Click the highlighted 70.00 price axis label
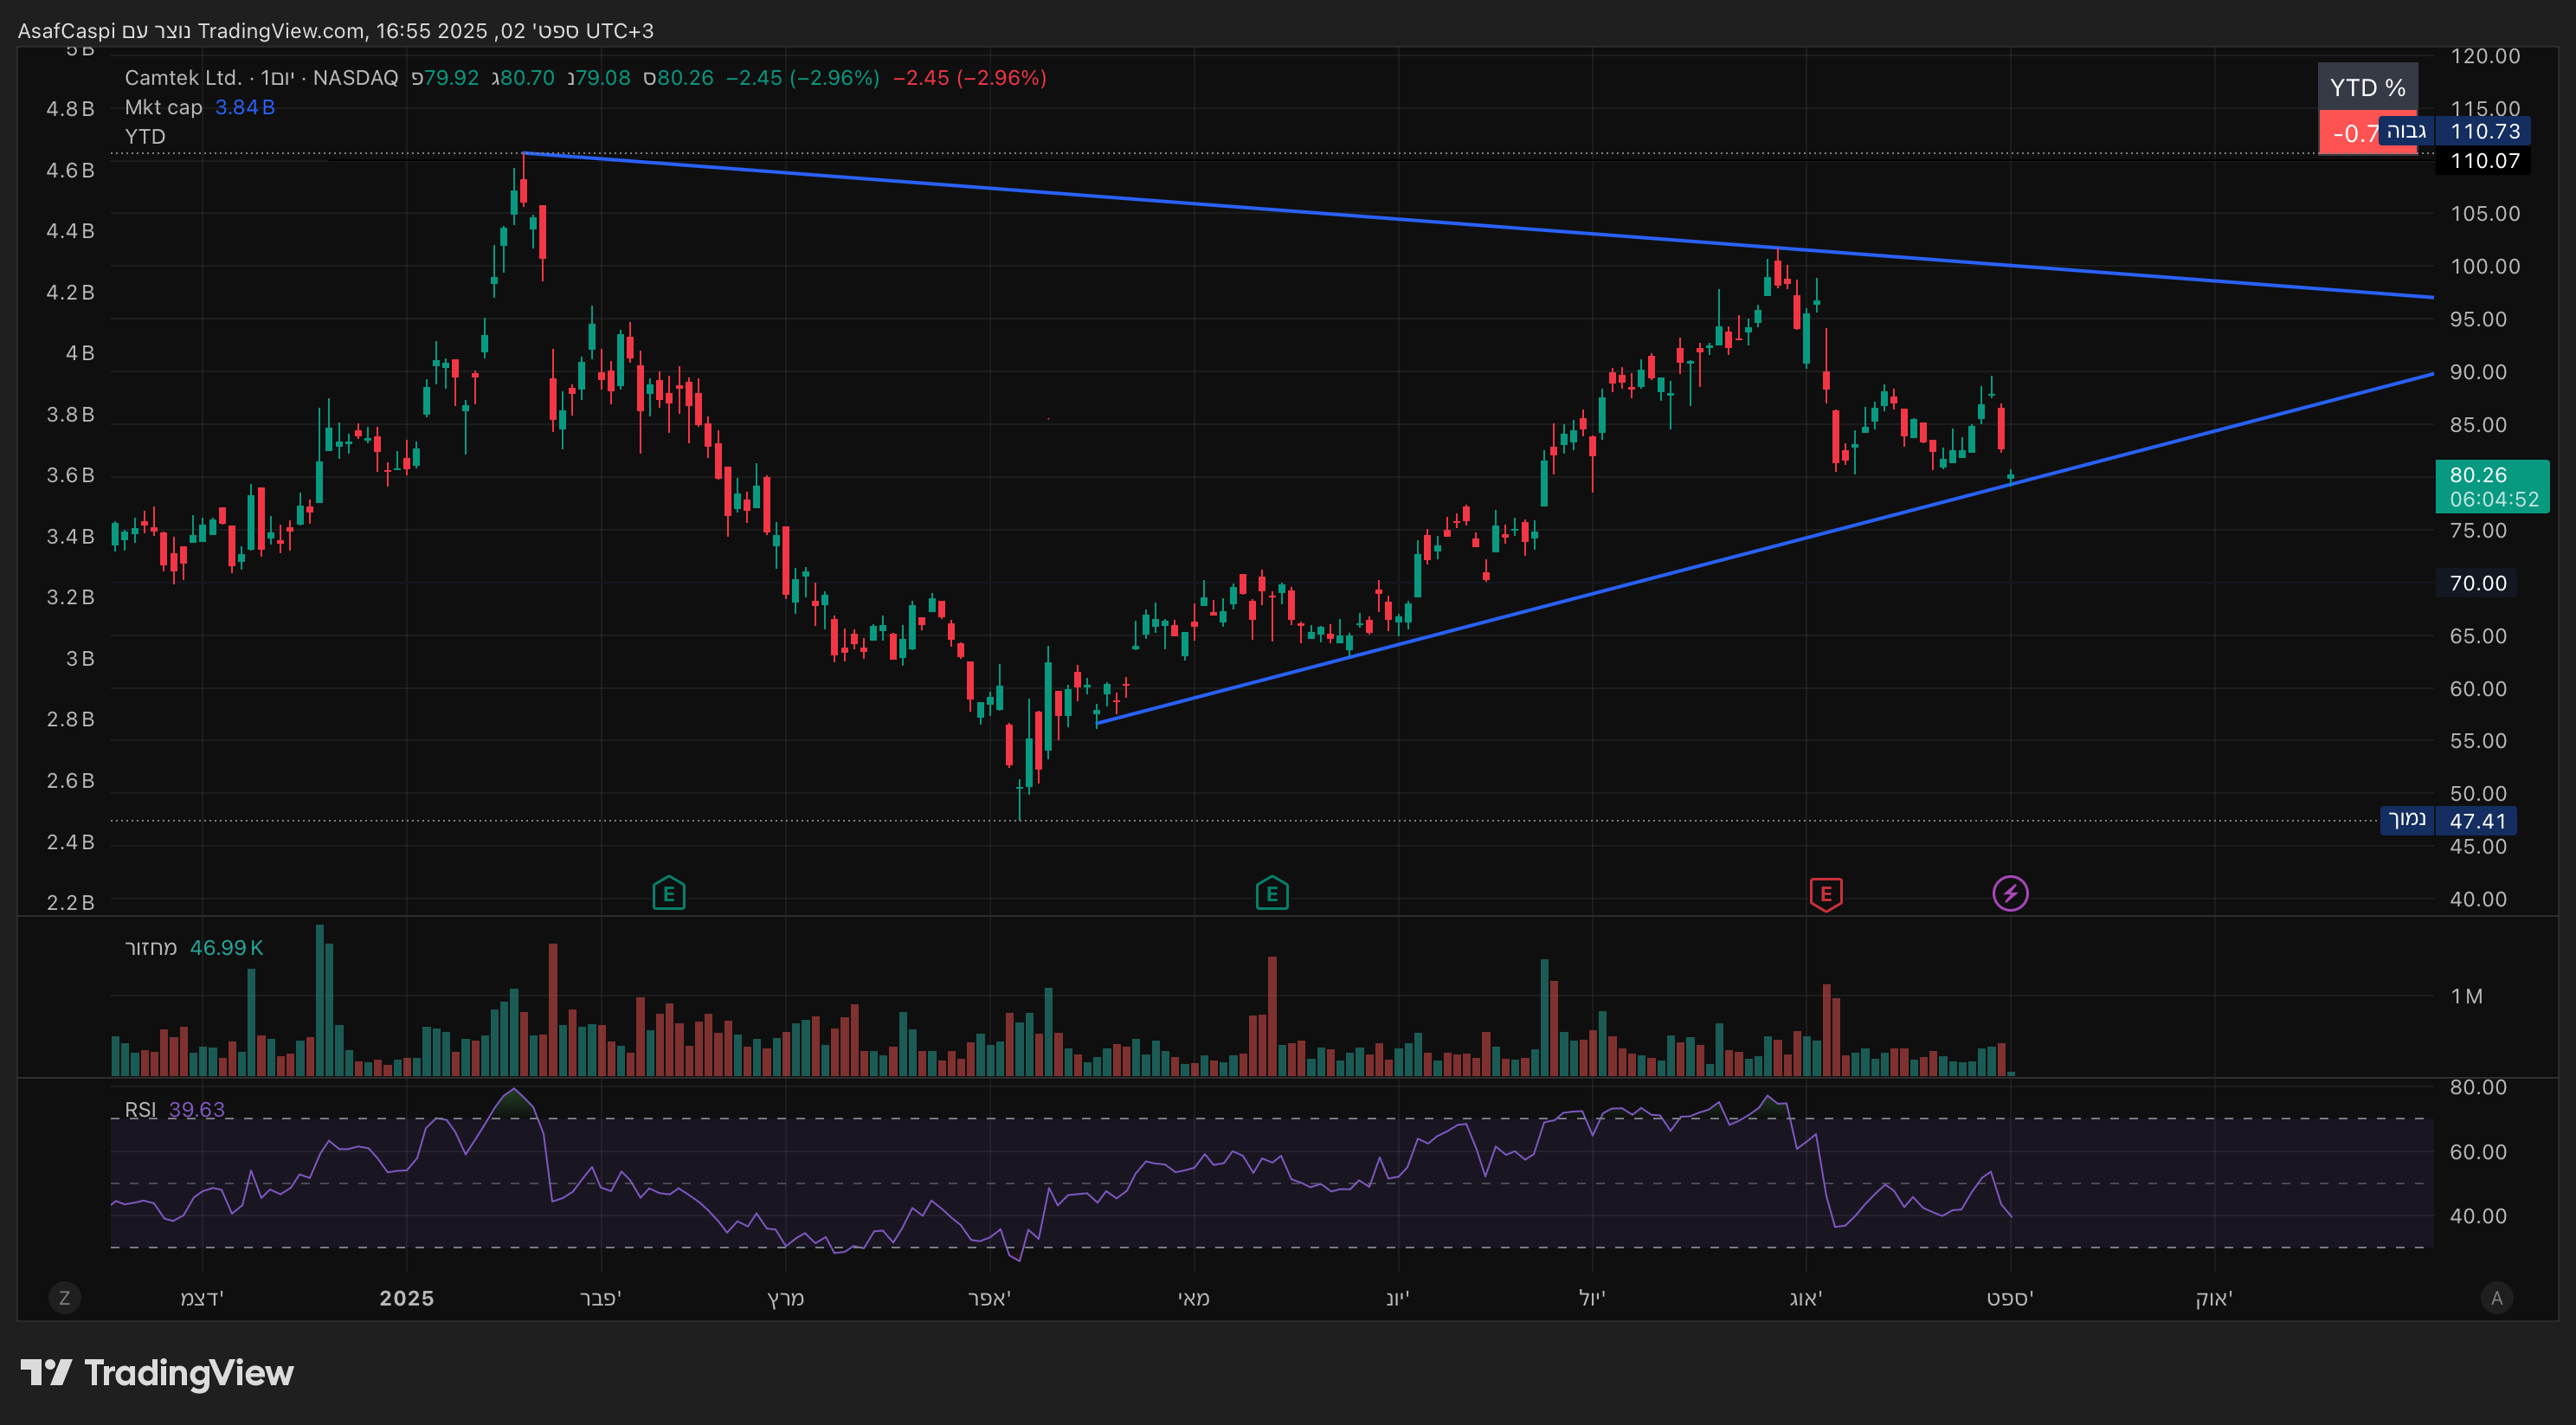Image resolution: width=2576 pixels, height=1425 pixels. point(2477,583)
